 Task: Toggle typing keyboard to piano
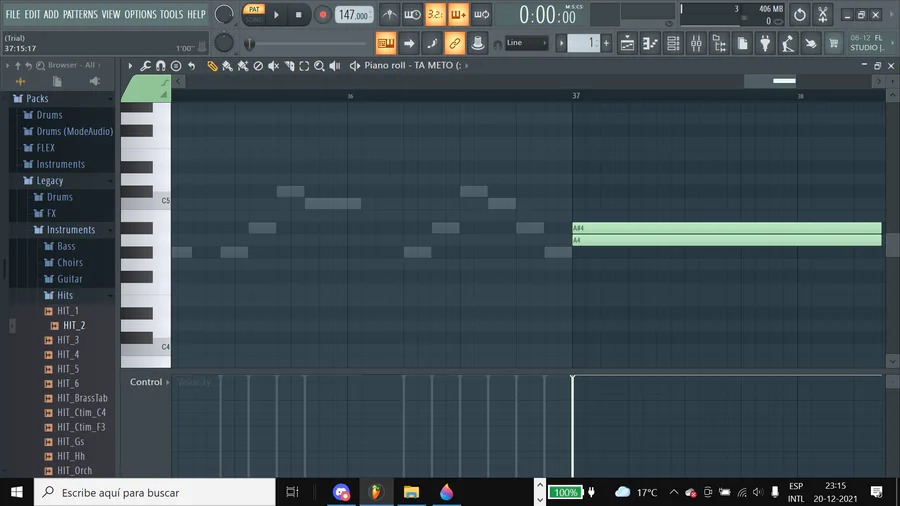tap(386, 43)
